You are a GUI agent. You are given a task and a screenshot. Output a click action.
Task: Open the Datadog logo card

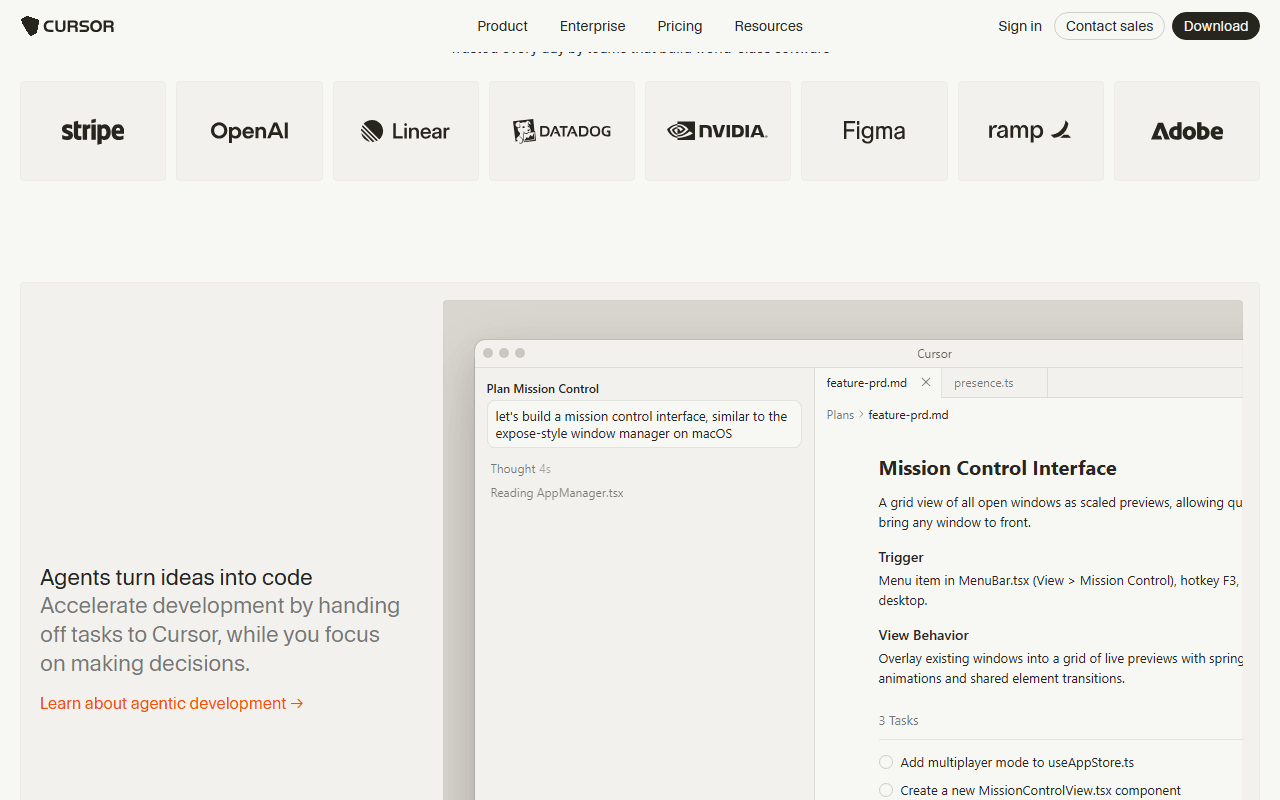562,131
